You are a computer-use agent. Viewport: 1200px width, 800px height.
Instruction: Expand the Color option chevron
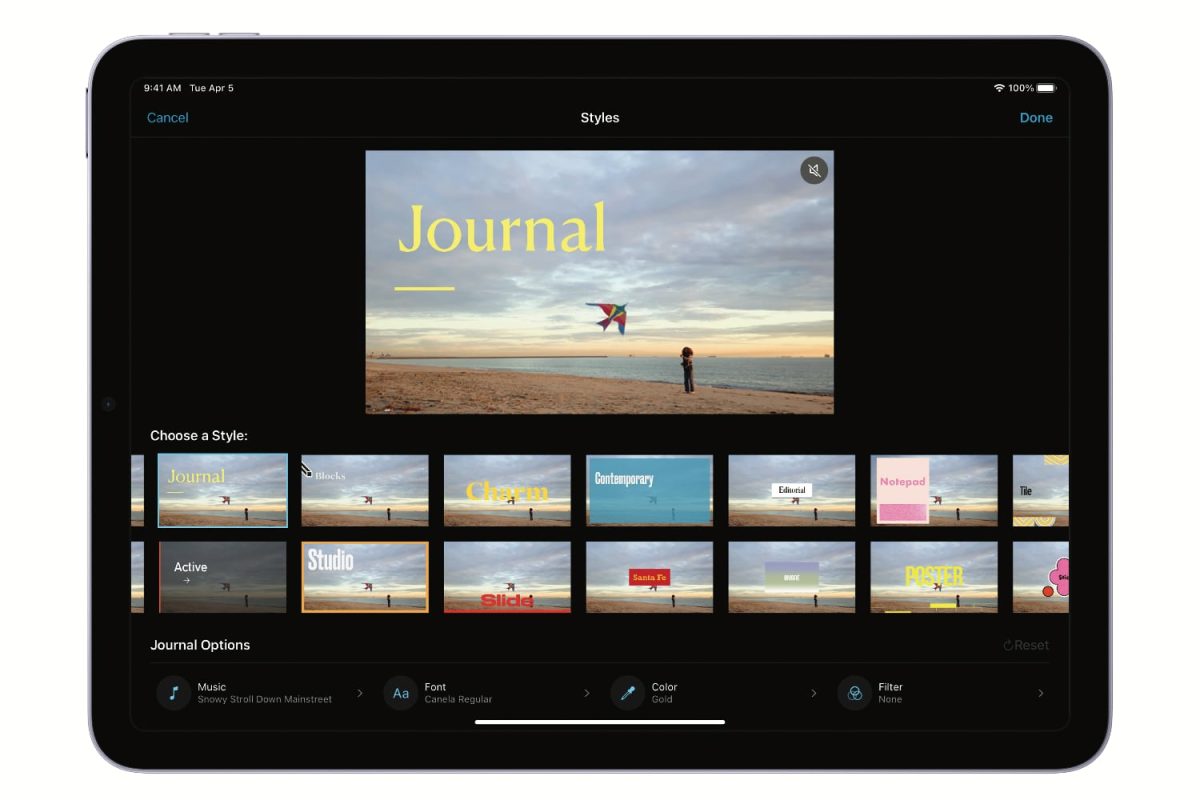[x=813, y=693]
